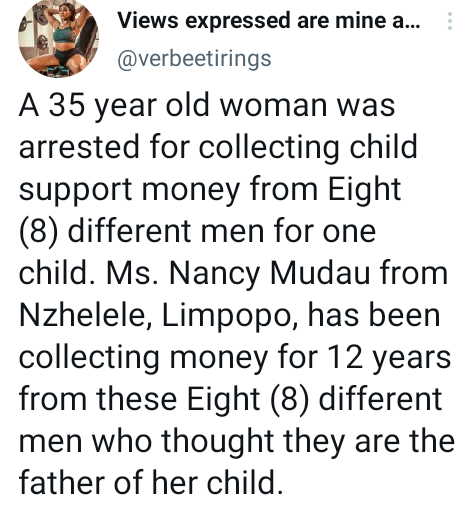Open the three-dot more options menu
This screenshot has width=474, height=517.
point(450,21)
